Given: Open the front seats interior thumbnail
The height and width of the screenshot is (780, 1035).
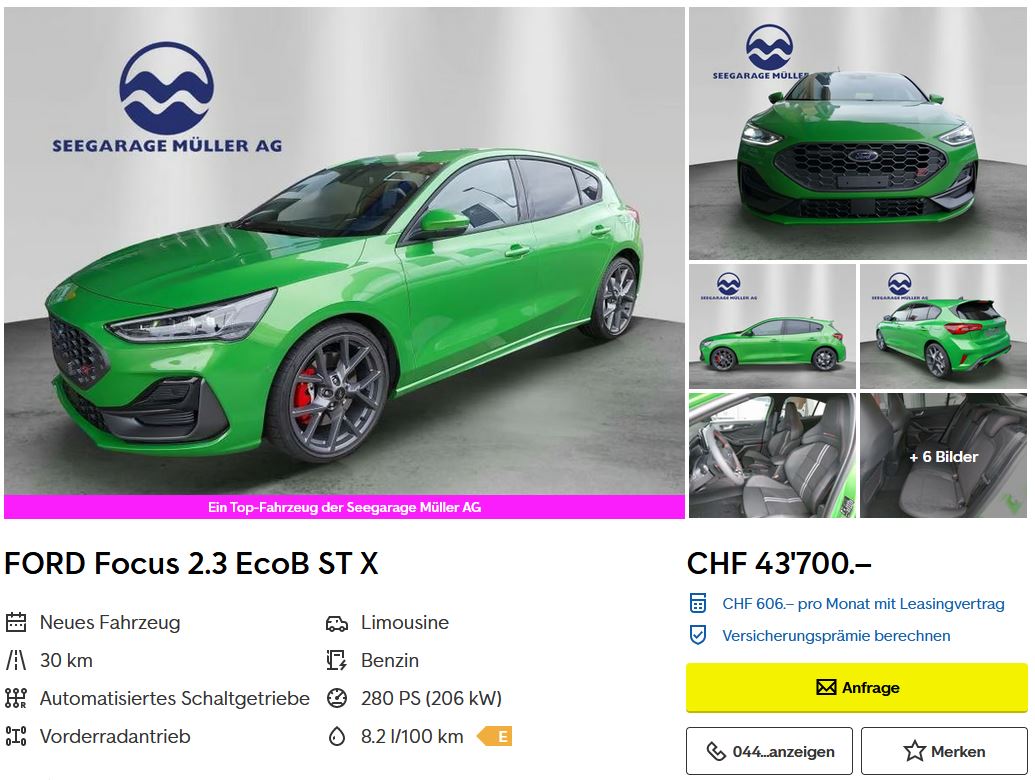Looking at the screenshot, I should point(772,456).
